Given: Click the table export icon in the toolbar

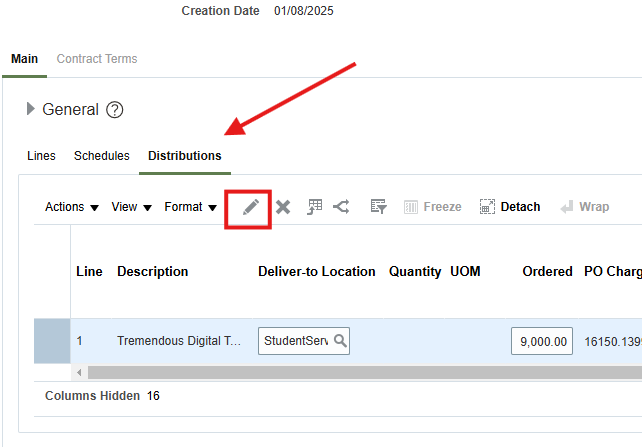Looking at the screenshot, I should pyautogui.click(x=314, y=207).
